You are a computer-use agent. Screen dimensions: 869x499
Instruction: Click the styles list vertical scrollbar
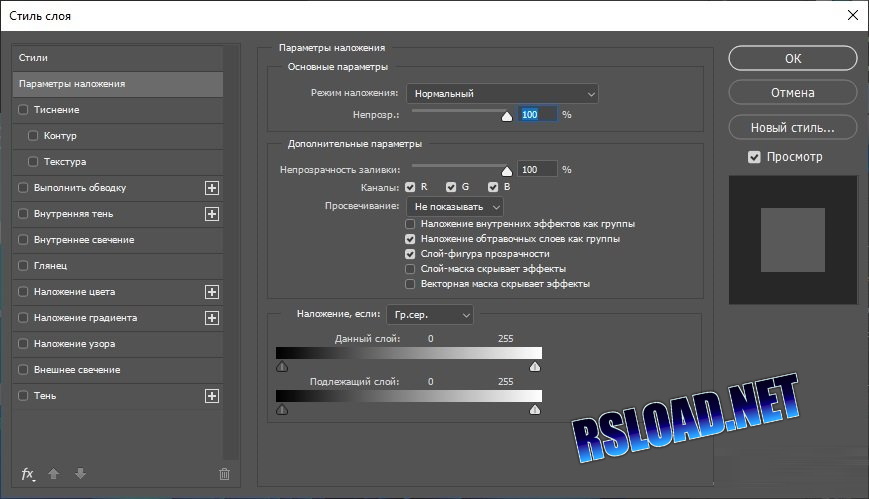point(232,252)
